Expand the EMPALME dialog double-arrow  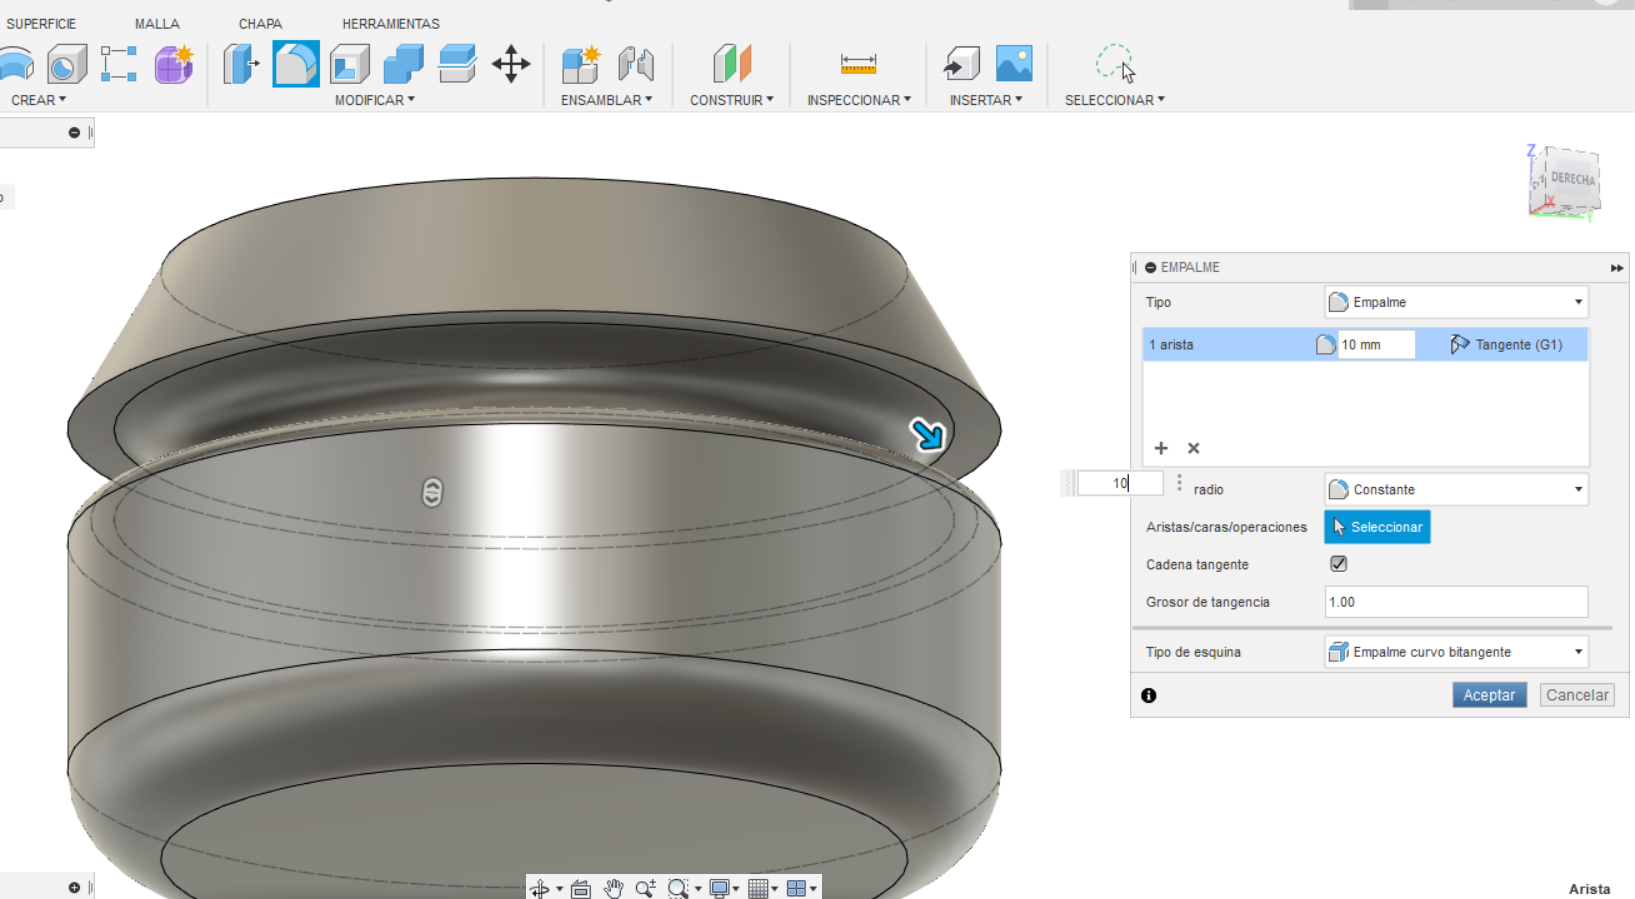coord(1617,268)
